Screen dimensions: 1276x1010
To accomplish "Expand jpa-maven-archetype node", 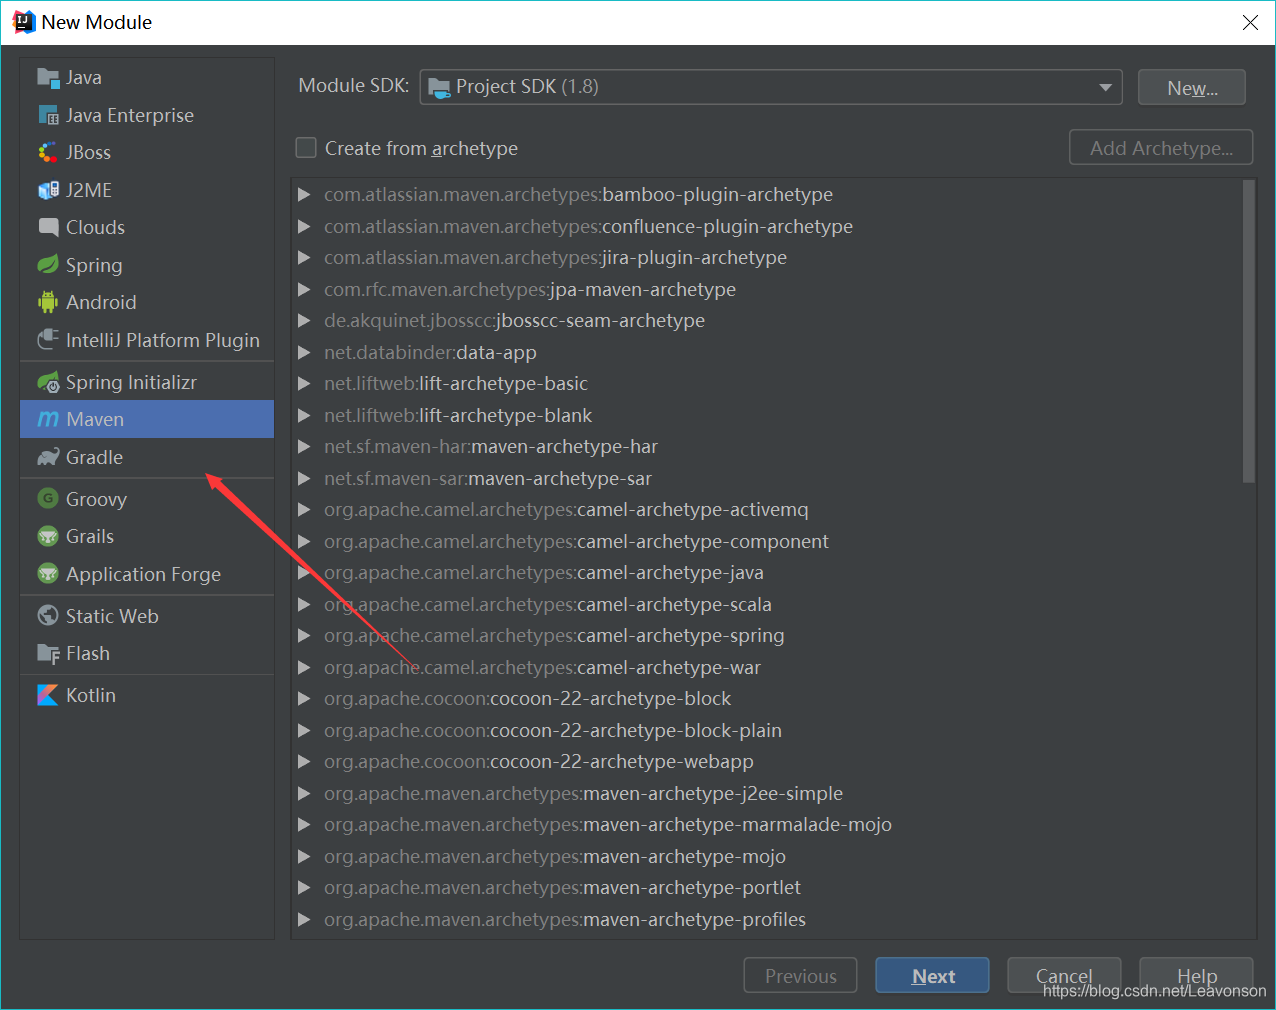I will [304, 290].
